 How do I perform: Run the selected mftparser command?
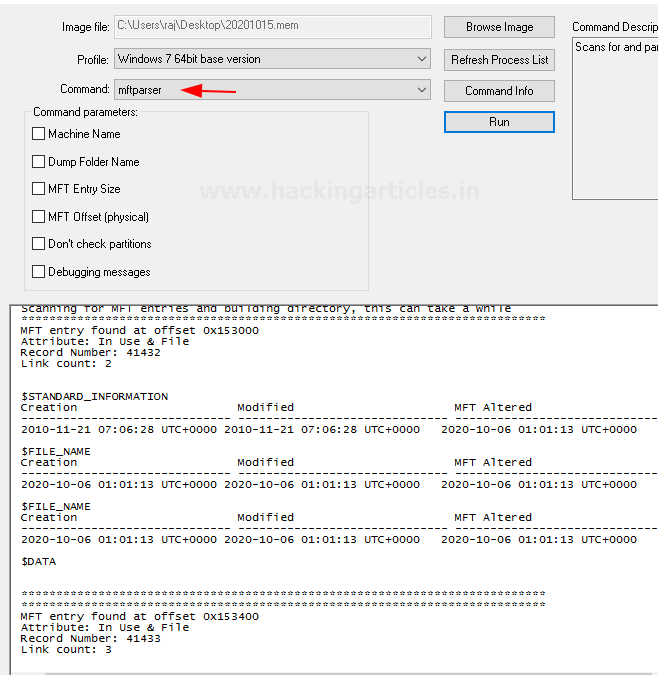tap(499, 122)
